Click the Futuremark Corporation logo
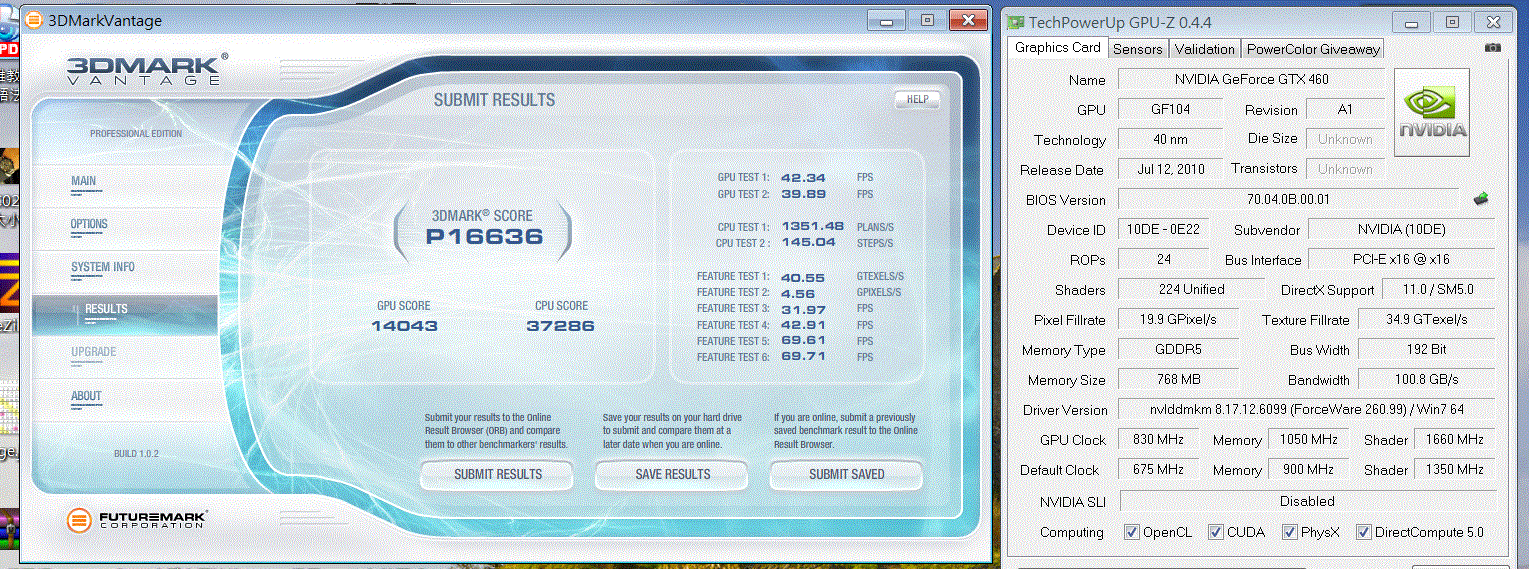 click(137, 520)
